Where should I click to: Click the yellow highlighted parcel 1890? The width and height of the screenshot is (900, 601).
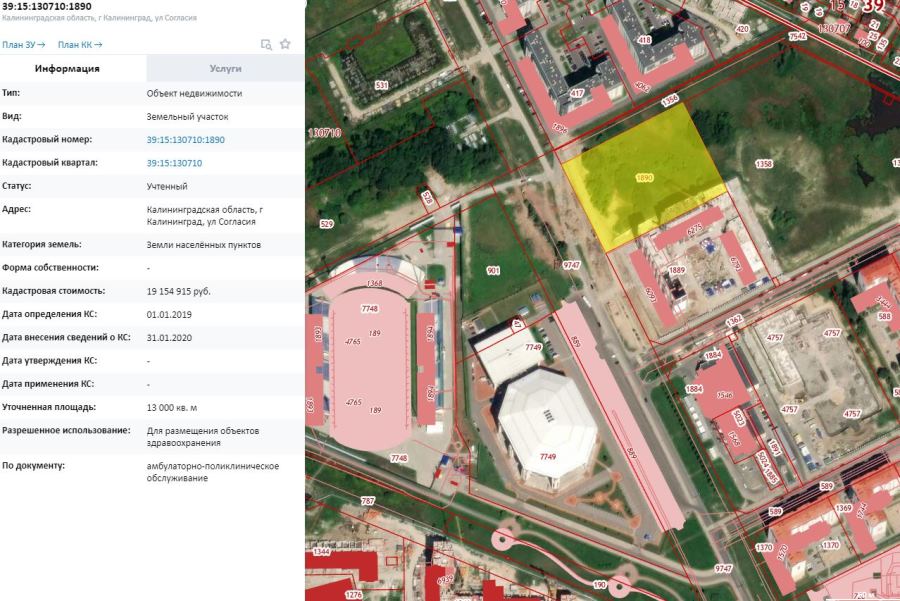tap(644, 177)
